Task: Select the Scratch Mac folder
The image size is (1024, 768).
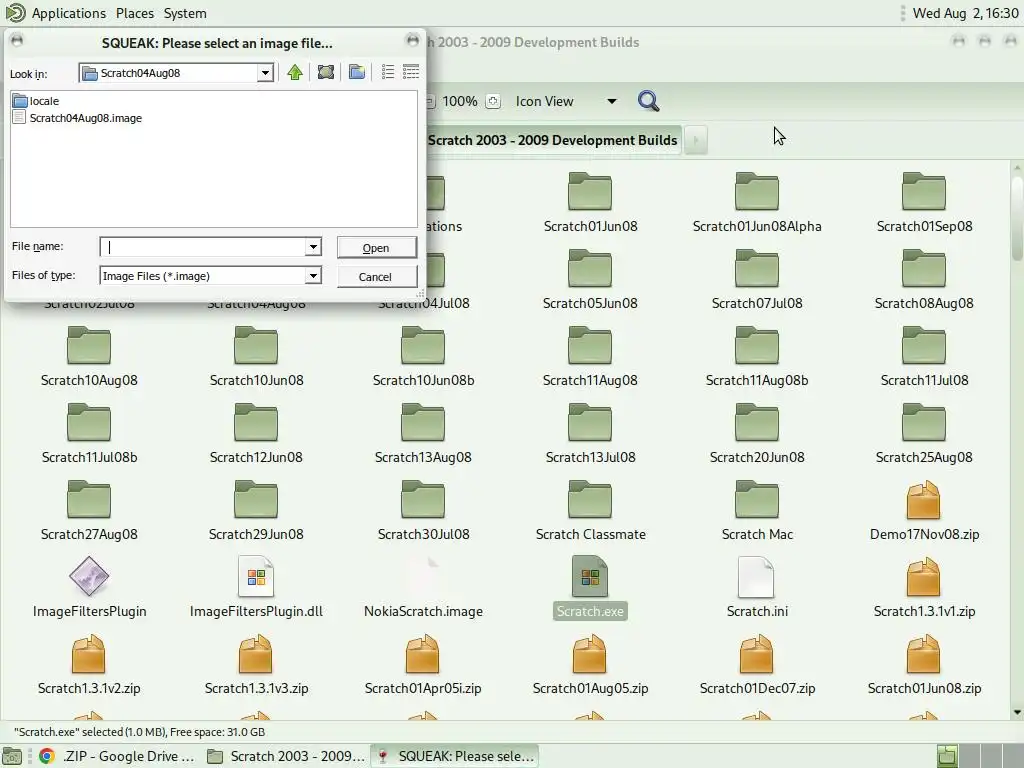Action: (757, 512)
